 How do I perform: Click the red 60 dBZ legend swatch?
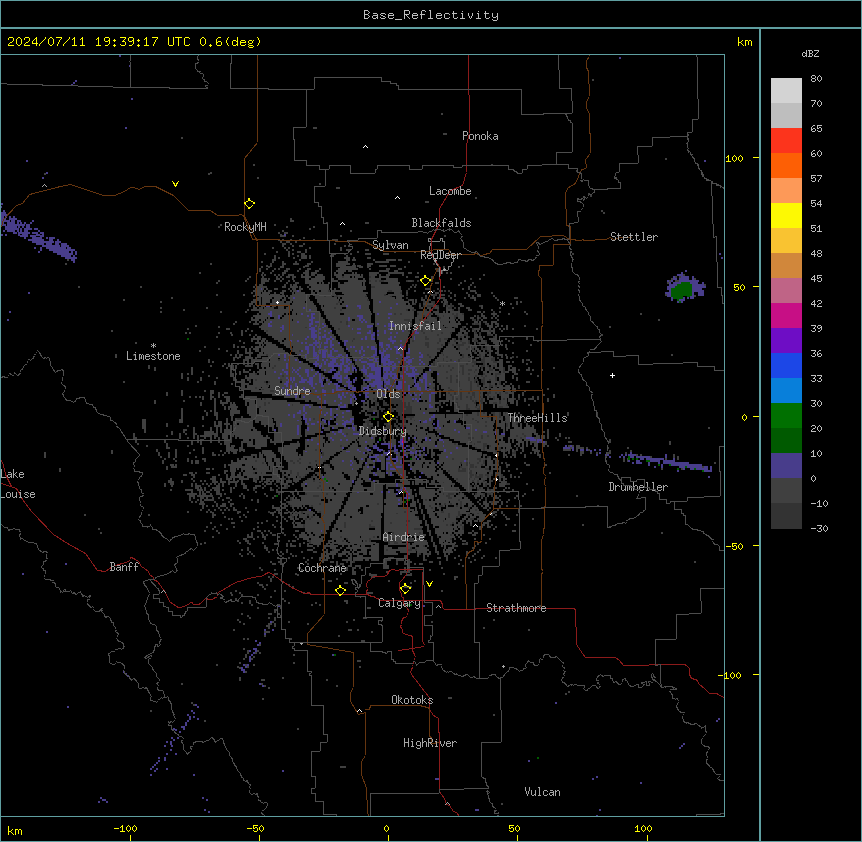pos(786,141)
